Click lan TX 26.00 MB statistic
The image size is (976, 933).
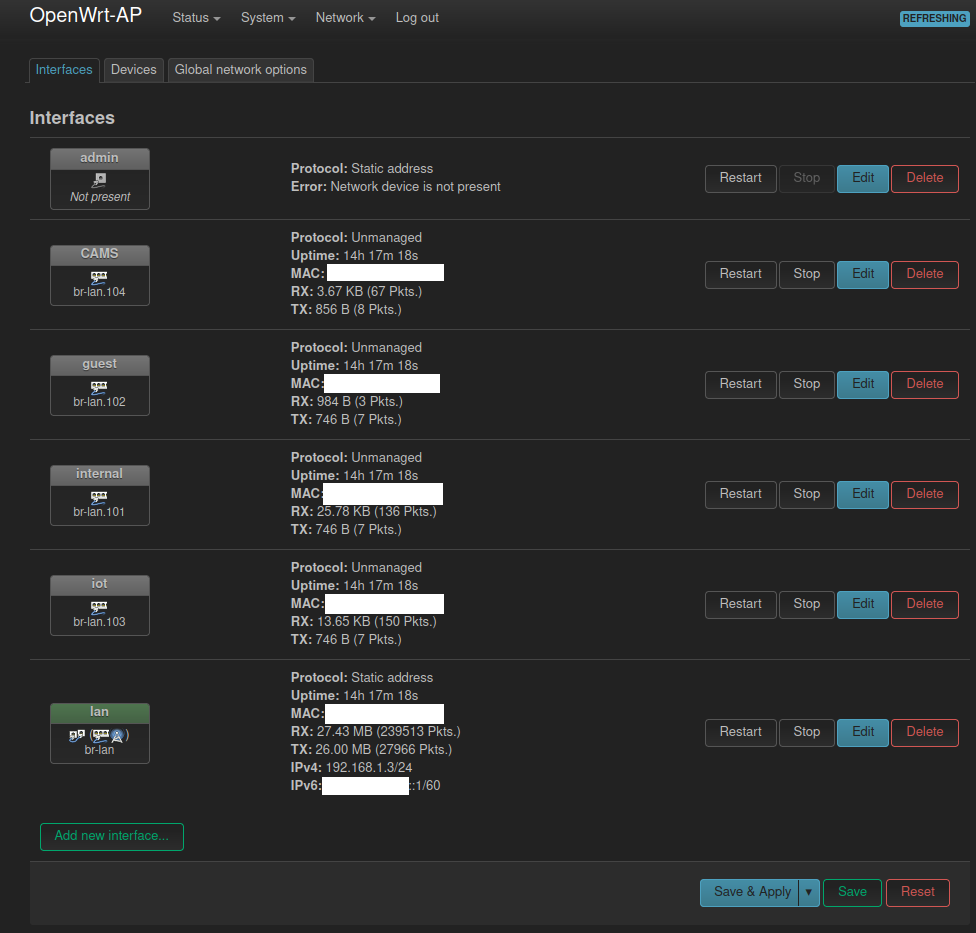pyautogui.click(x=372, y=749)
